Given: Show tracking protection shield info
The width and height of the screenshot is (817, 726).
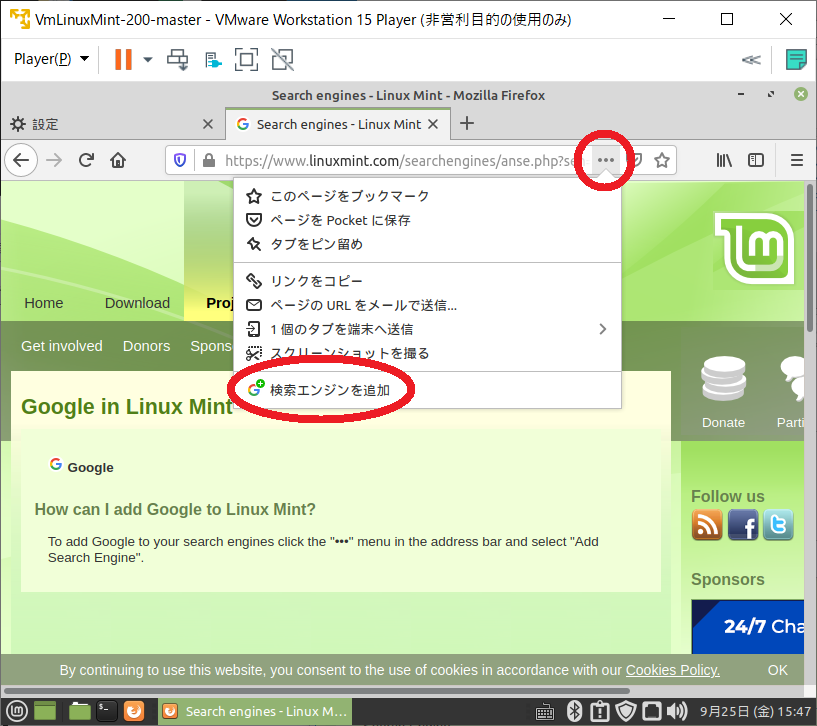Looking at the screenshot, I should pos(180,160).
